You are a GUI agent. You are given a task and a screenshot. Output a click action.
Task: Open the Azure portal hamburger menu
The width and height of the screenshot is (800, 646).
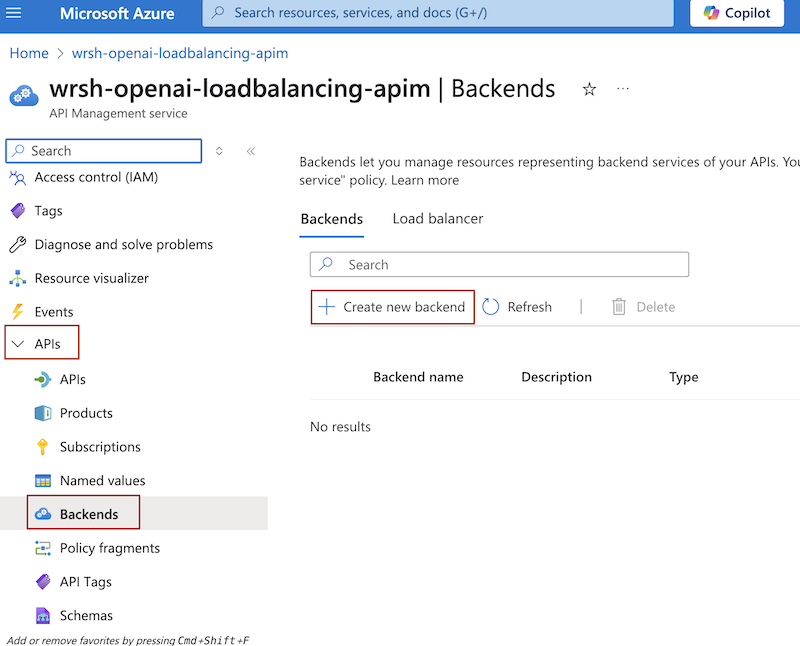coord(13,12)
